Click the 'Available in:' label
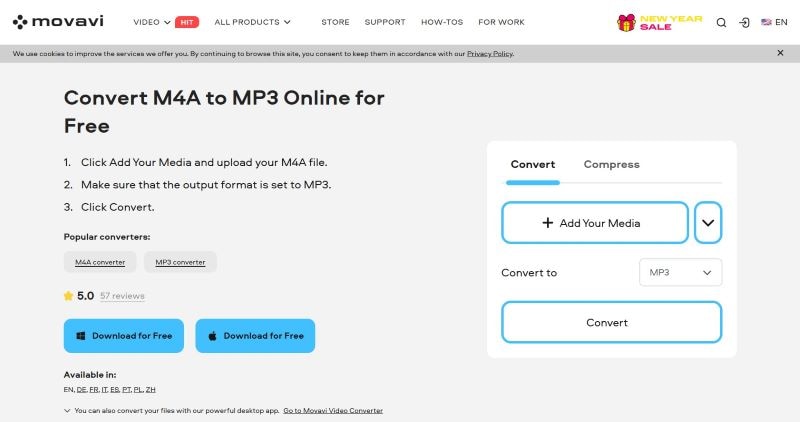 pos(90,375)
